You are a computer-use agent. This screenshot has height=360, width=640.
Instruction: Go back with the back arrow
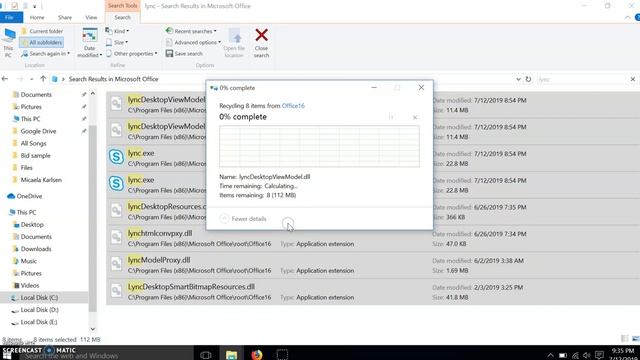(x=5, y=79)
